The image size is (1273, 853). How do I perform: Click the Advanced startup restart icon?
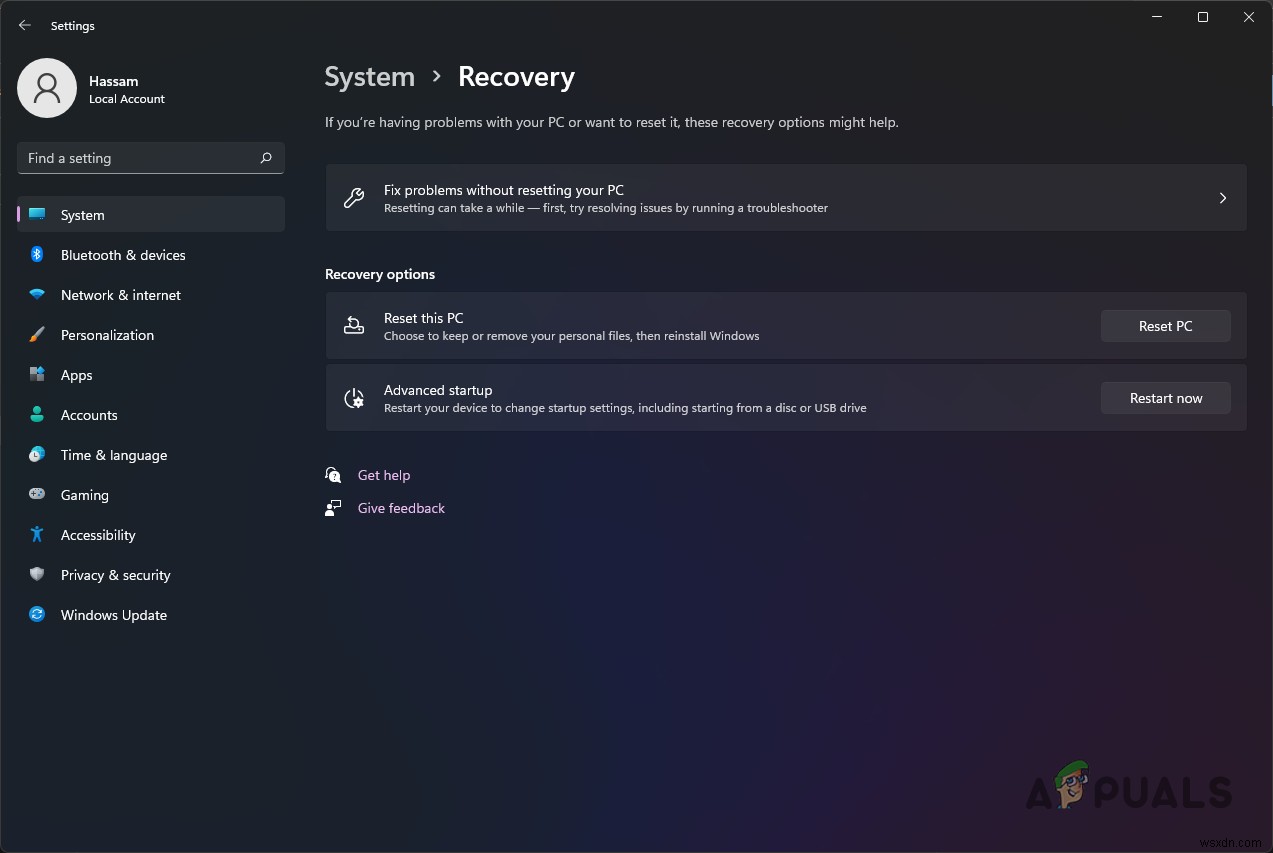click(x=354, y=398)
